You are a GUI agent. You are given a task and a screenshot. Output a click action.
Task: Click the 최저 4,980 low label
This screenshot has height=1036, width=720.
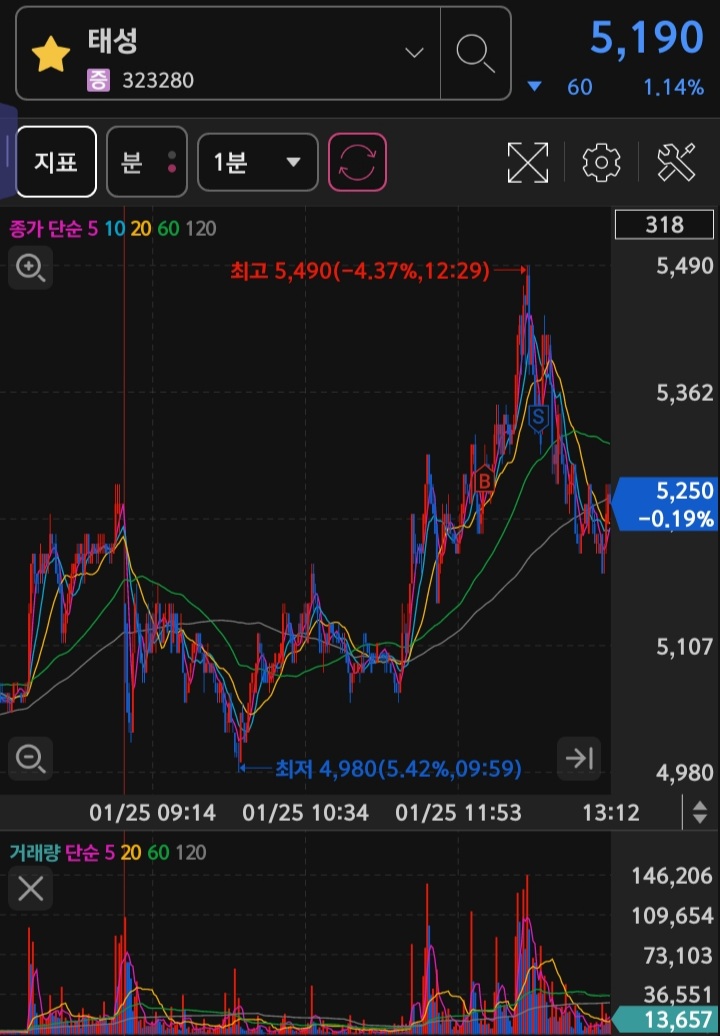pyautogui.click(x=398, y=768)
